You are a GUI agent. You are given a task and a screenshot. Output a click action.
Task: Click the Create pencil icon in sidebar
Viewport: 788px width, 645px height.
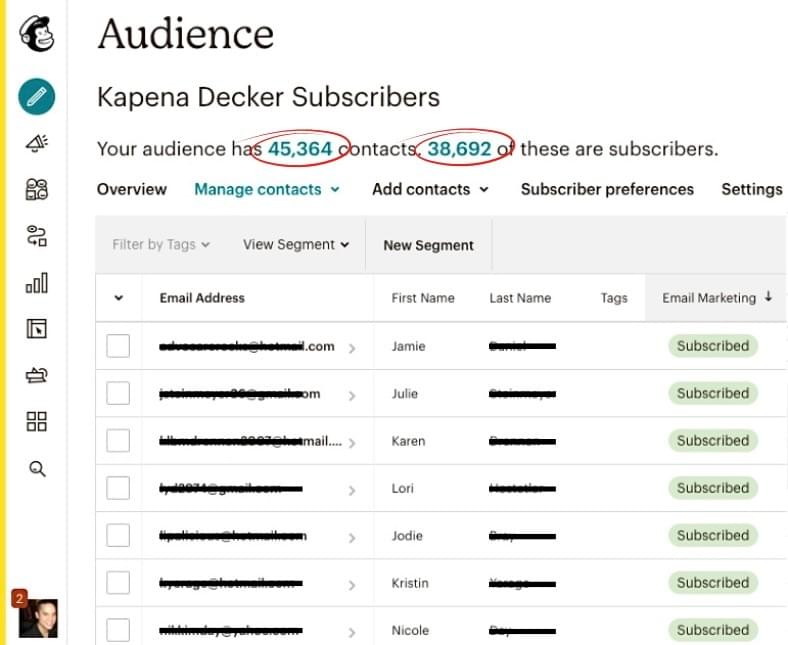[37, 97]
